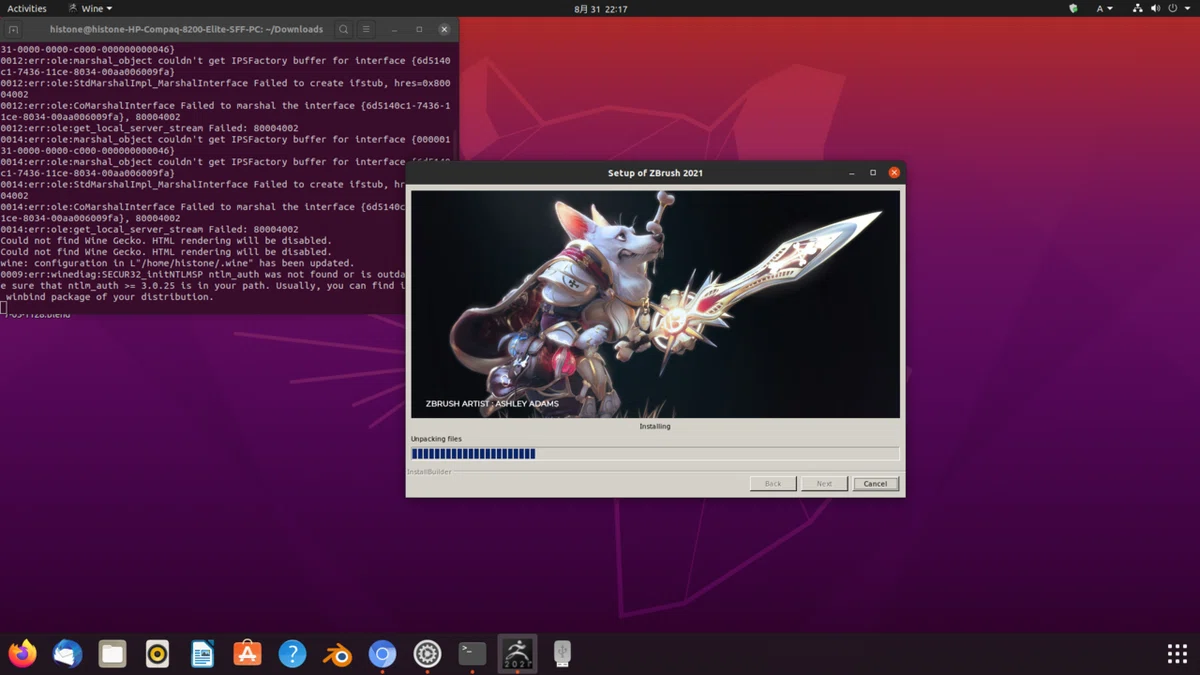Click the 'Unpacking files' status text
Image resolution: width=1200 pixels, height=675 pixels.
(436, 439)
